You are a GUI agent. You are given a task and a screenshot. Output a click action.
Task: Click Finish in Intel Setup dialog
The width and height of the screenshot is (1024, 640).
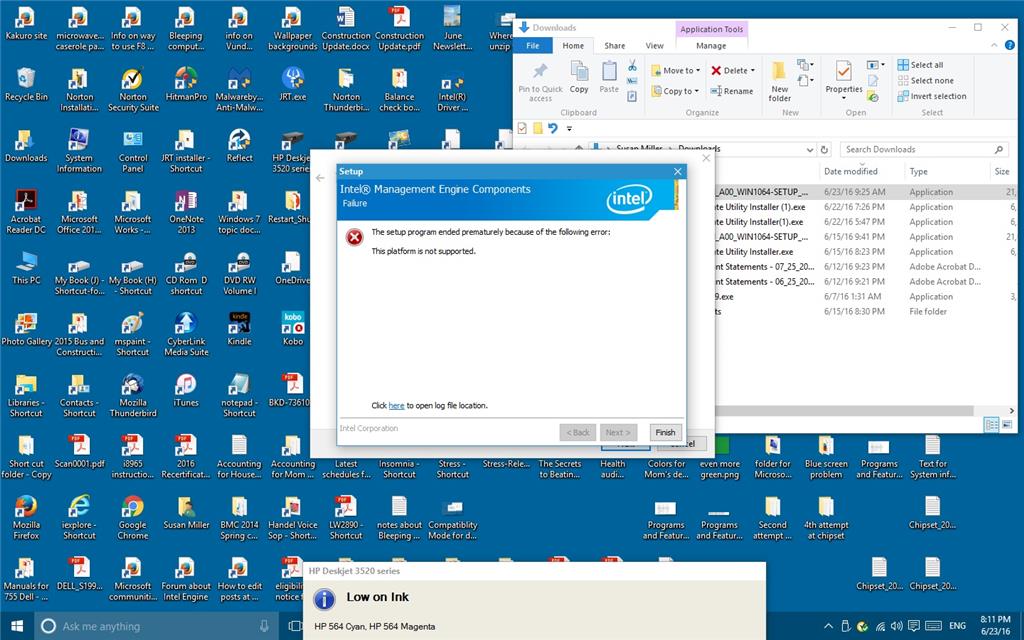tap(665, 432)
